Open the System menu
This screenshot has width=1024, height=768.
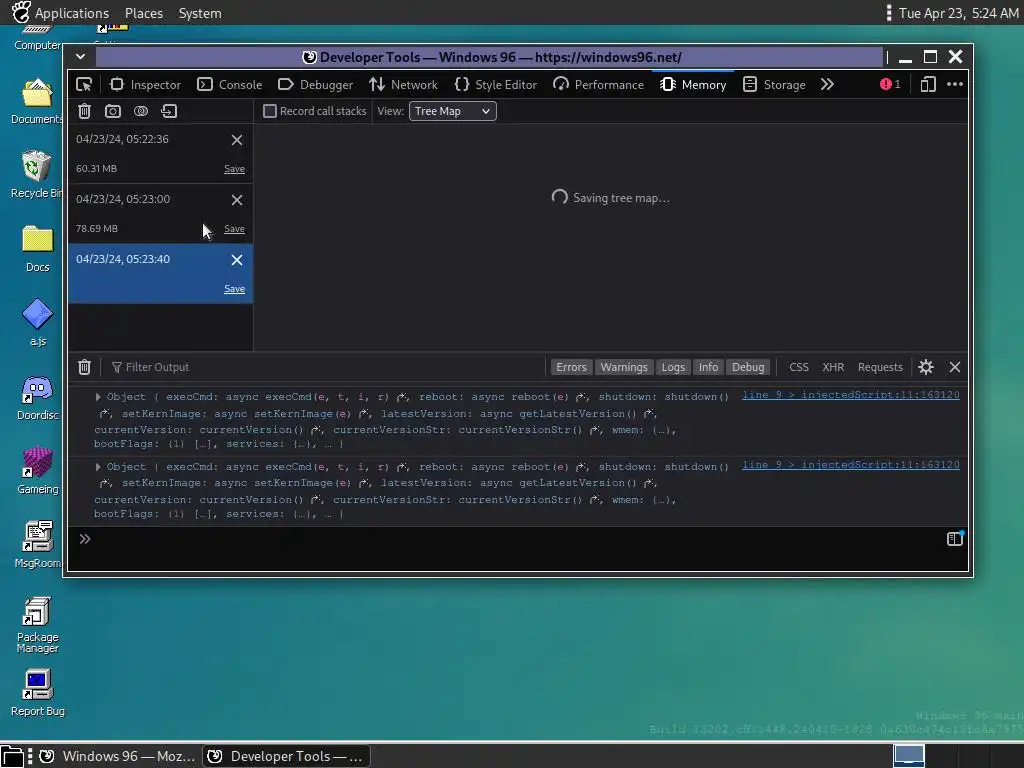pyautogui.click(x=200, y=13)
